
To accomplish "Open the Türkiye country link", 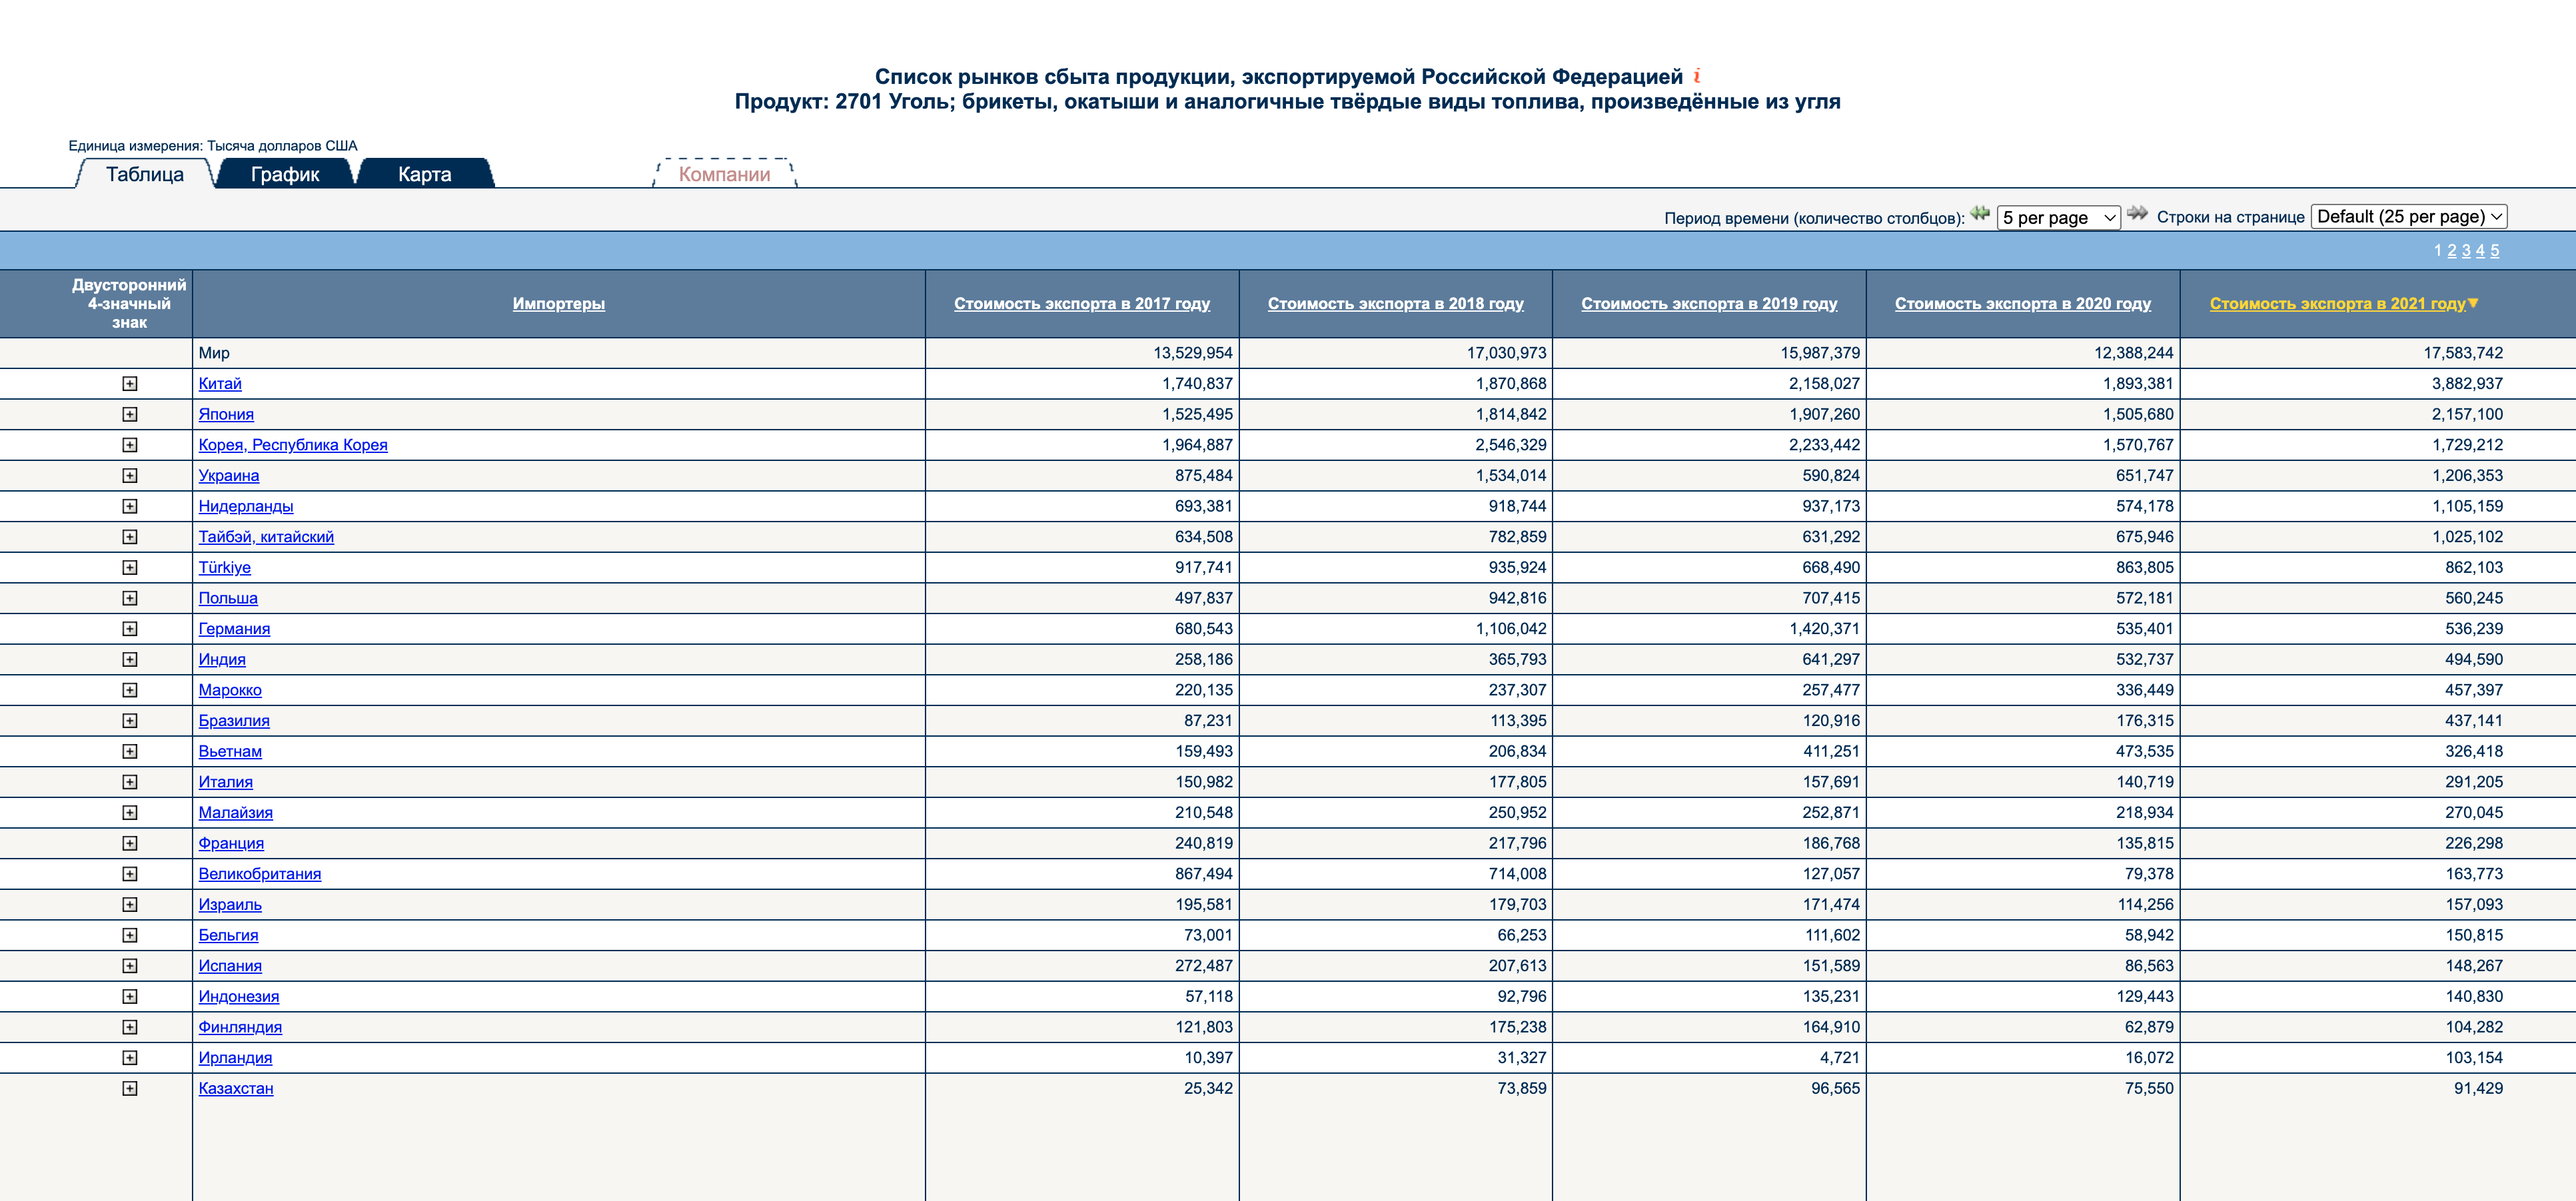I will pyautogui.click(x=225, y=568).
